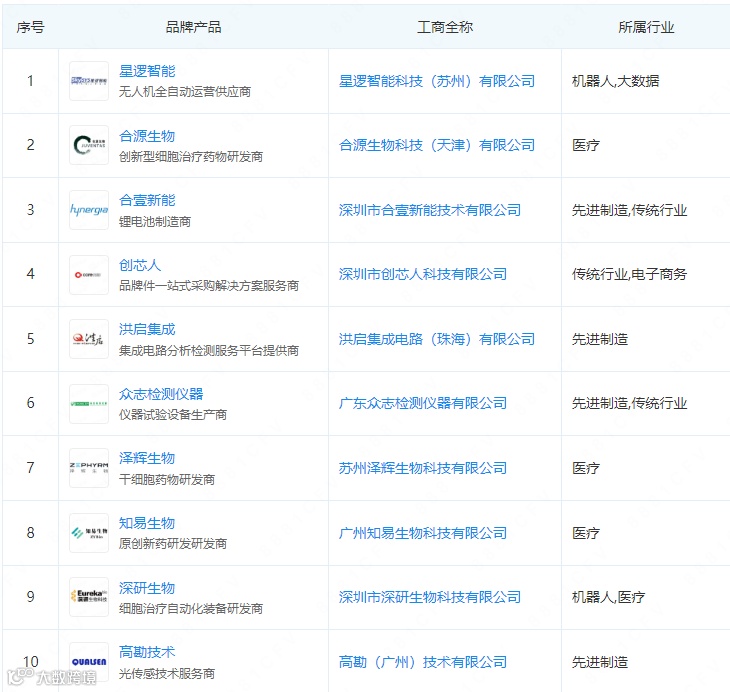Open the 众志检测仪器 brand link
Image resolution: width=730 pixels, height=692 pixels.
161,394
